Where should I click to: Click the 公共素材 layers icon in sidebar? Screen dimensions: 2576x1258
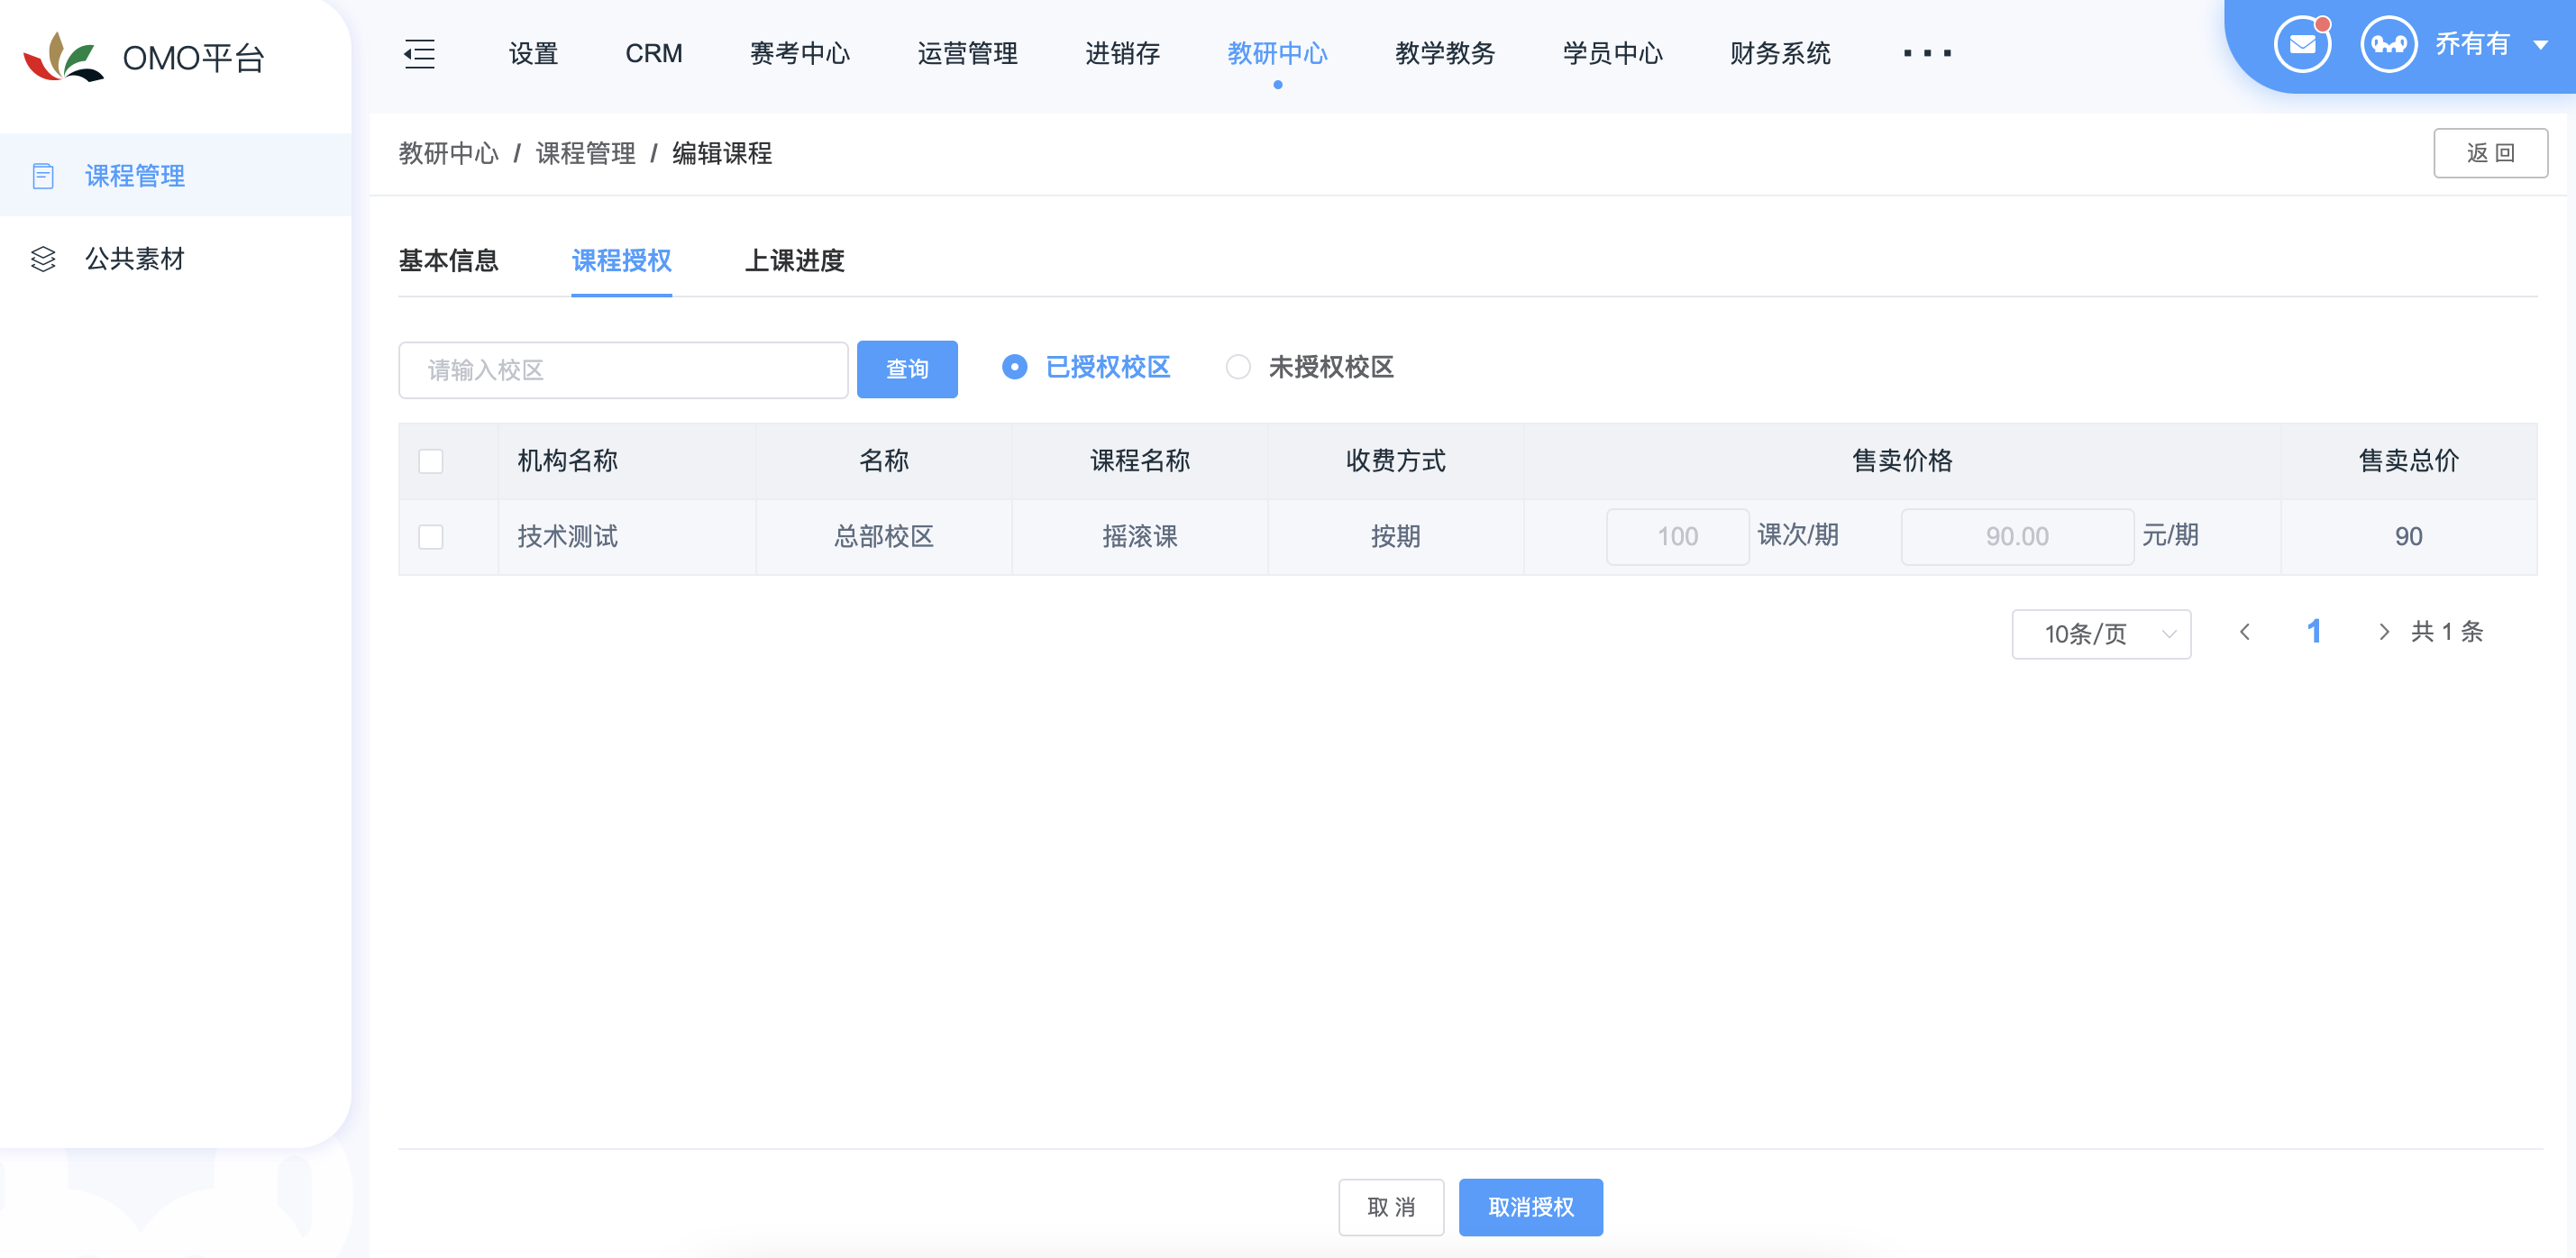[43, 259]
